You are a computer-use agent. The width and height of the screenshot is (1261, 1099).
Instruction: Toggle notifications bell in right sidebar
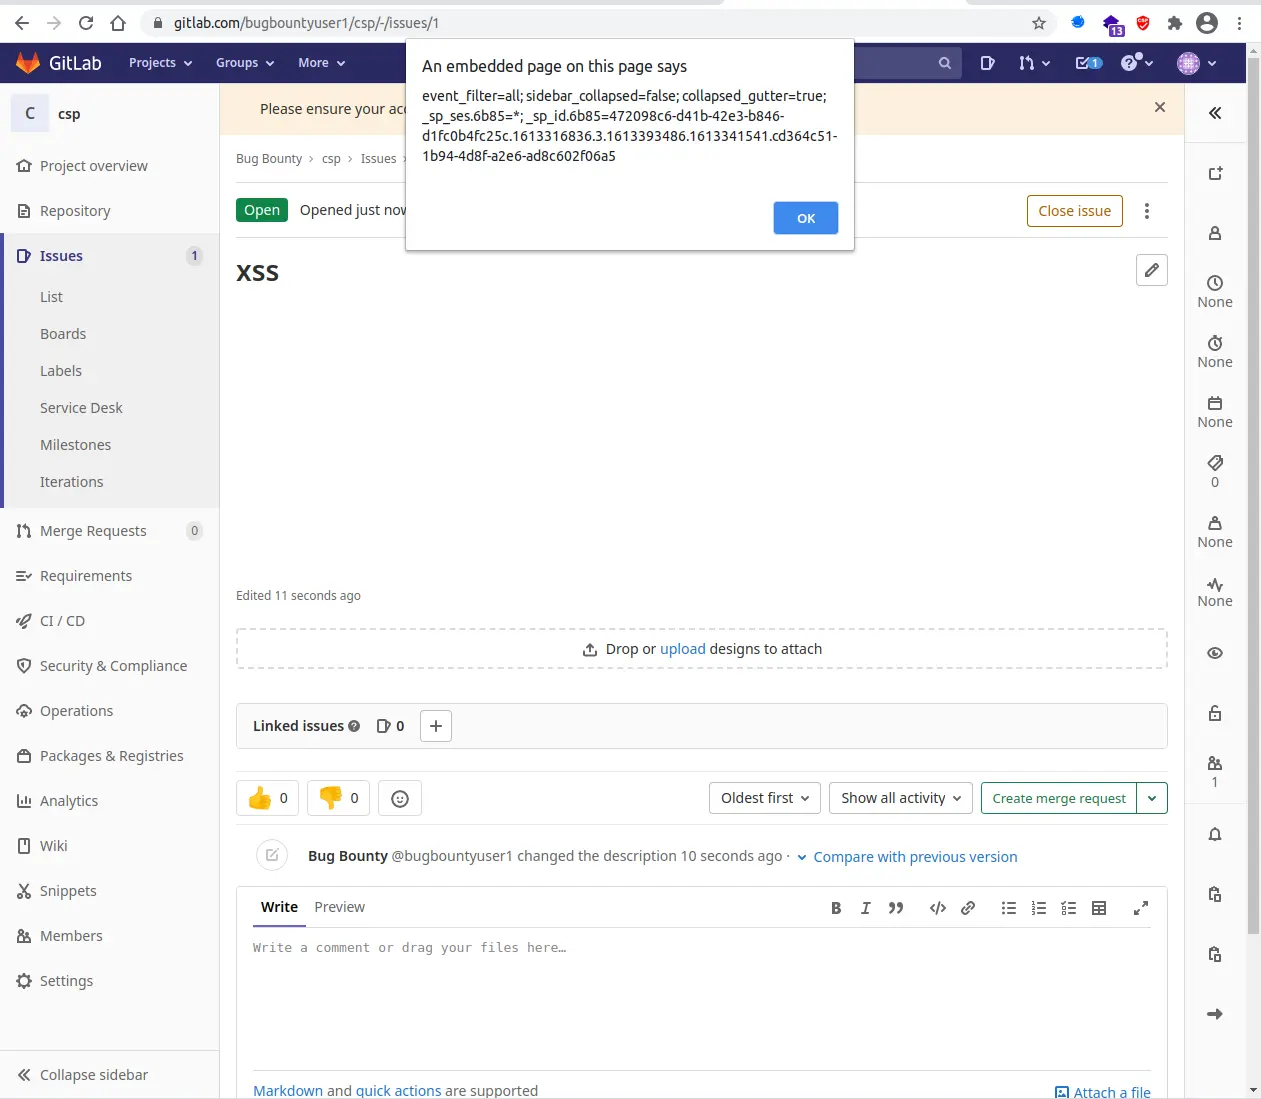1215,834
